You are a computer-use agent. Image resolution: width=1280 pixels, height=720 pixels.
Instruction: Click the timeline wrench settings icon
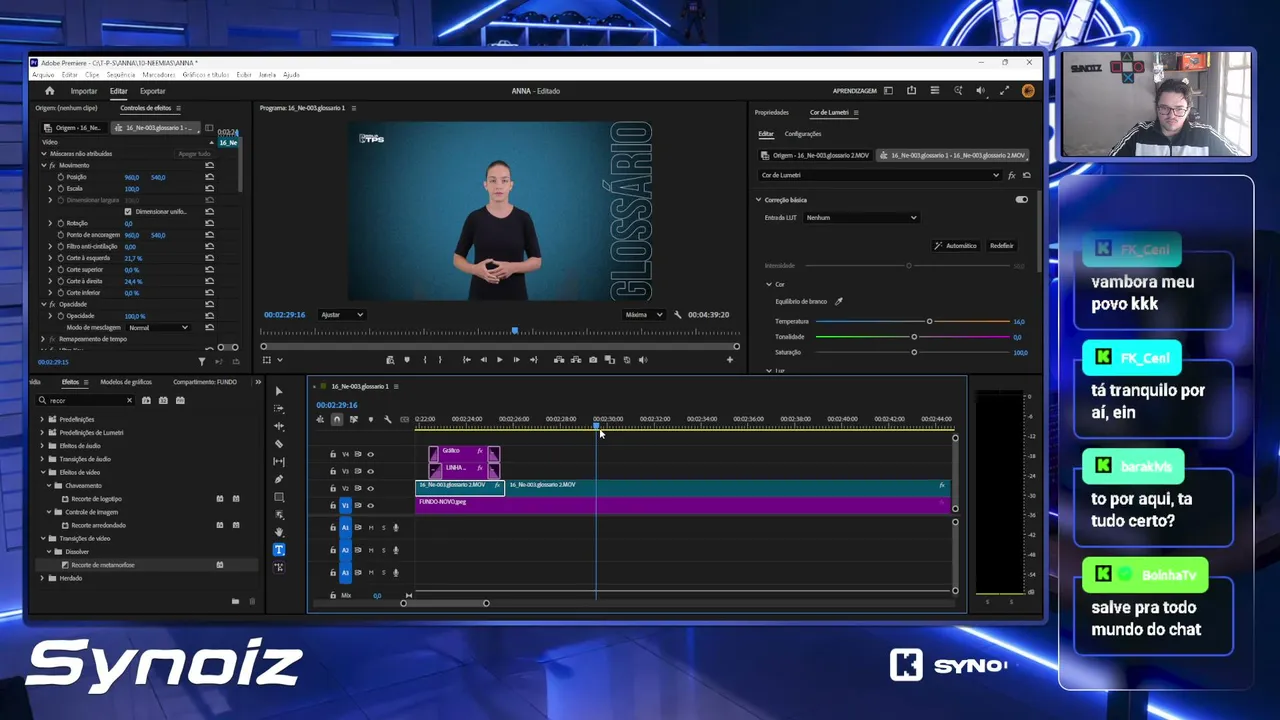point(387,419)
